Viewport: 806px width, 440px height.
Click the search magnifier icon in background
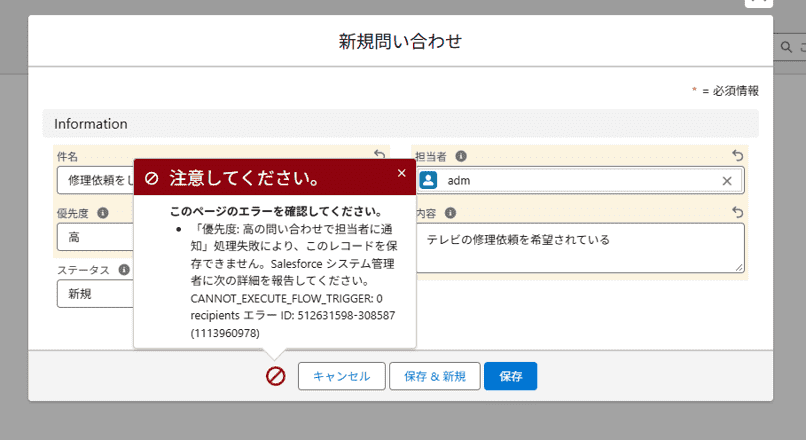(x=786, y=47)
